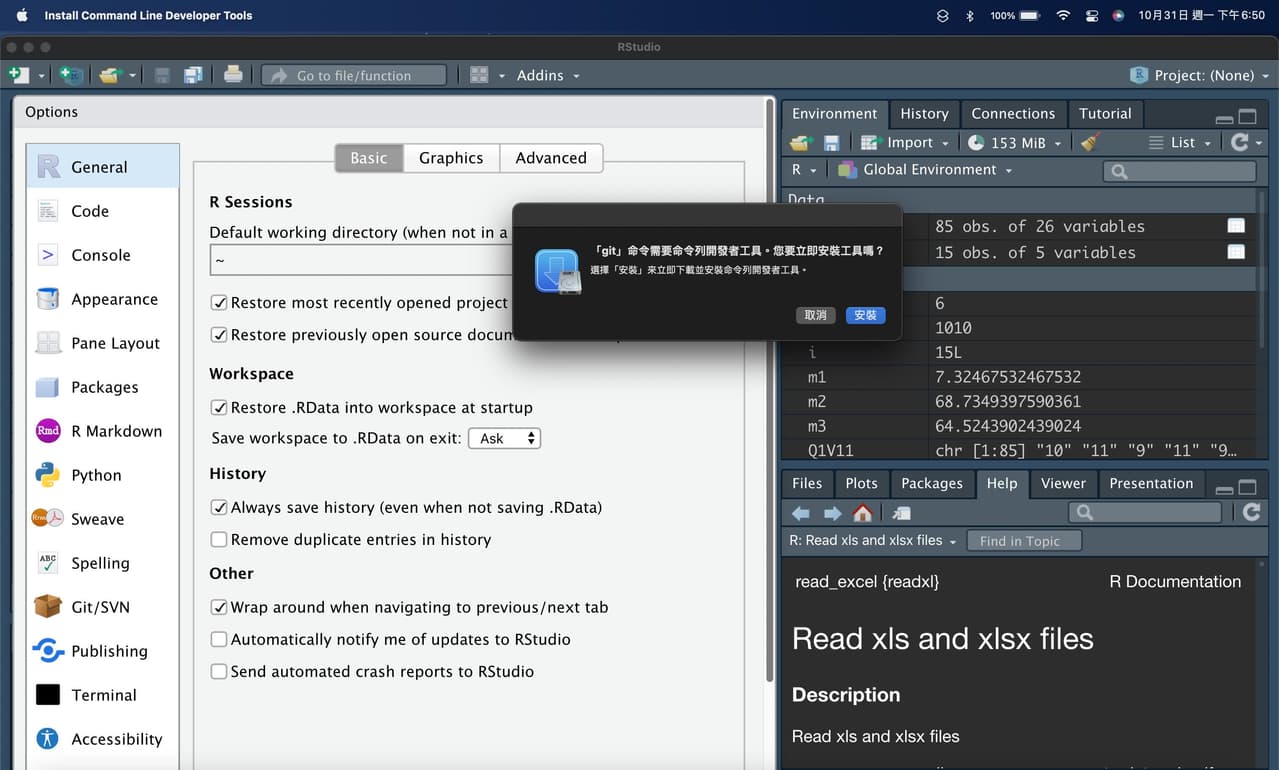Show Help topic in a new window
Screen dimensions: 1279x770
(x=900, y=512)
